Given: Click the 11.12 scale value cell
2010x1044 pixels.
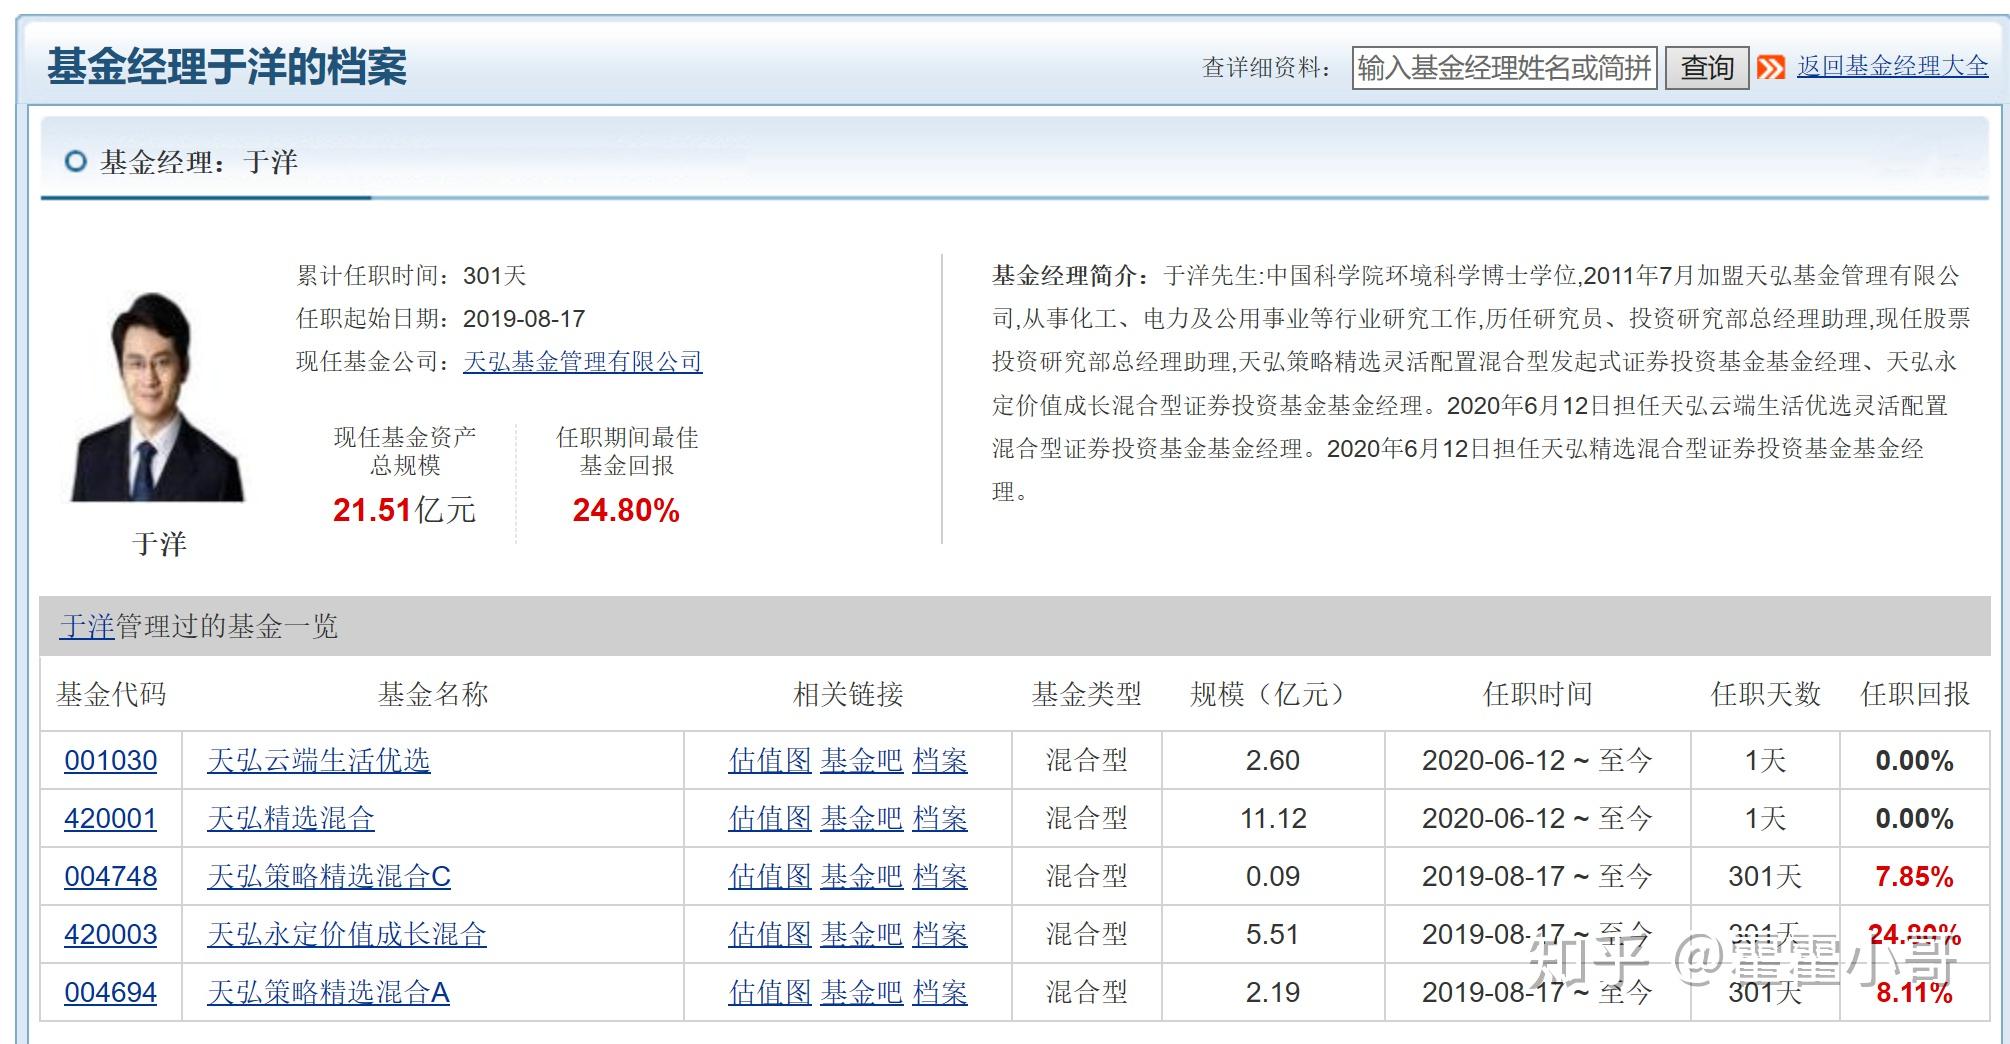Looking at the screenshot, I should click(1273, 819).
